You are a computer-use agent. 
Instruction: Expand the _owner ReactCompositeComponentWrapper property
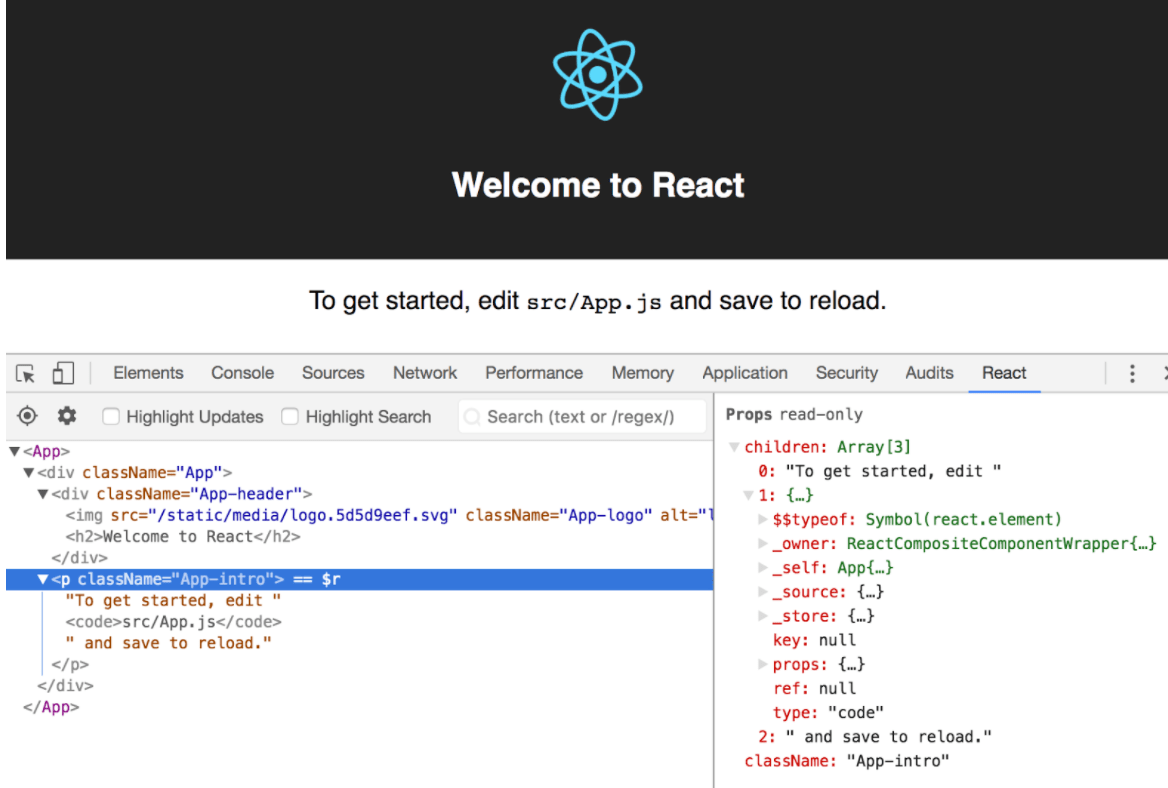click(763, 544)
